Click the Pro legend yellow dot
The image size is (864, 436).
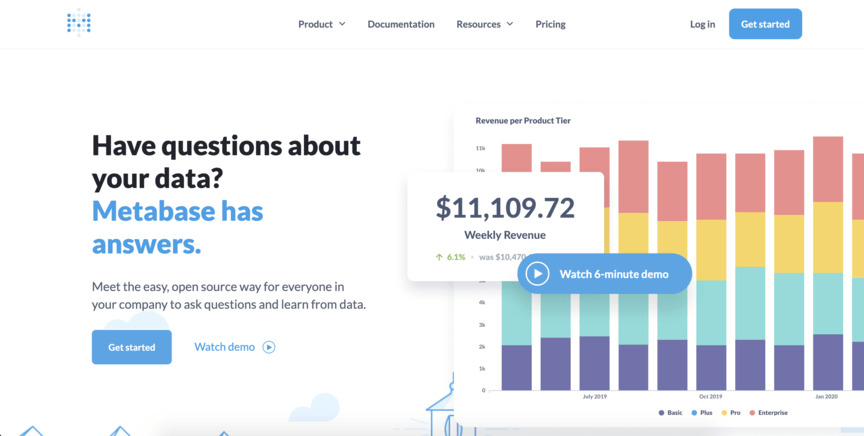[x=724, y=413]
